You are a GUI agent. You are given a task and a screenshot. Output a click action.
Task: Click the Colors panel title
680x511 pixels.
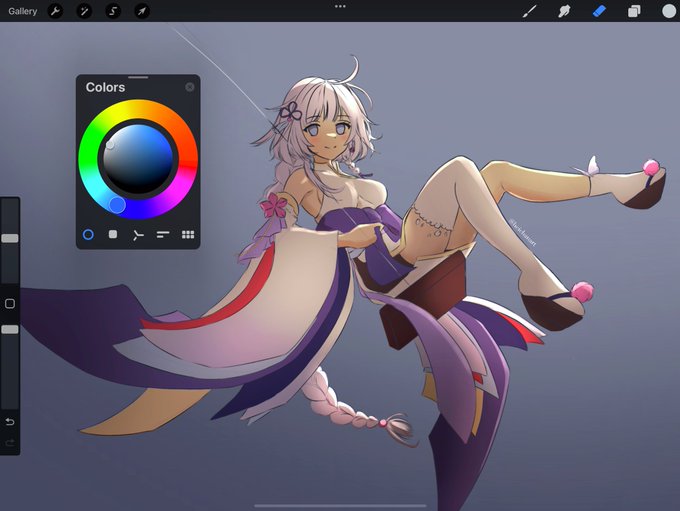(105, 87)
